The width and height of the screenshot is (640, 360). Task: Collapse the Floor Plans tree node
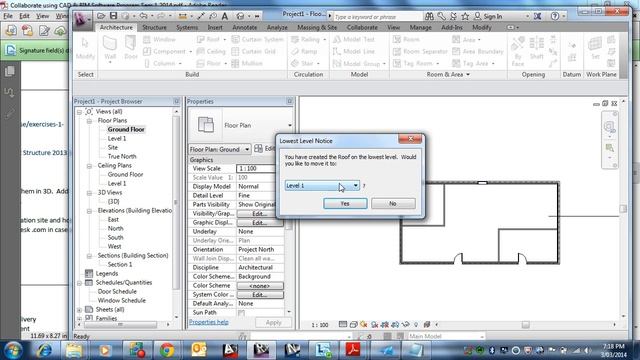(x=89, y=121)
